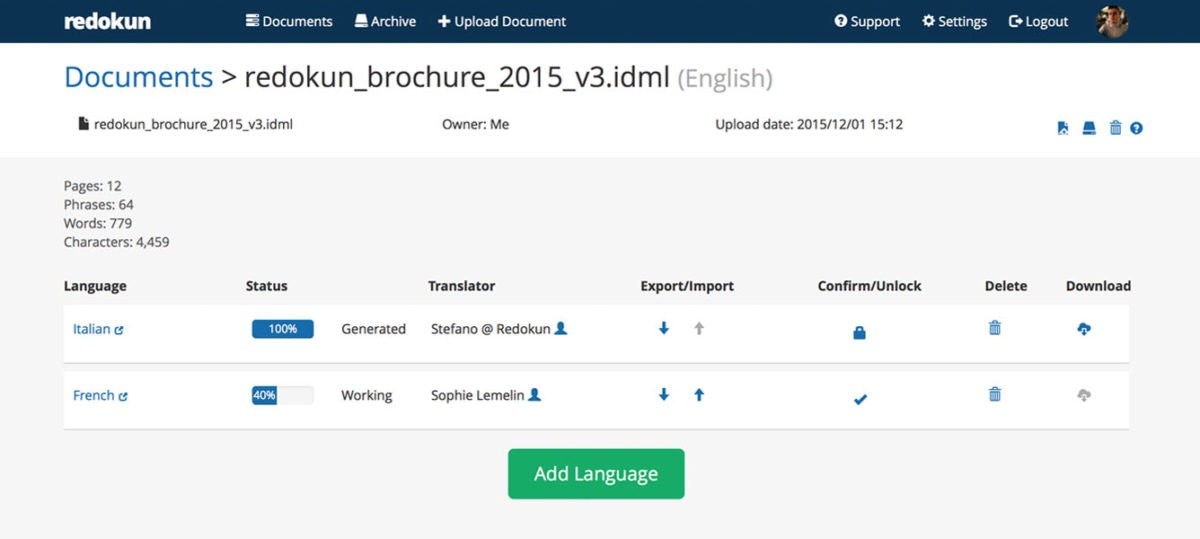Open translator profile icon for Sophie Lemelin
This screenshot has height=539, width=1200.
click(x=535, y=395)
